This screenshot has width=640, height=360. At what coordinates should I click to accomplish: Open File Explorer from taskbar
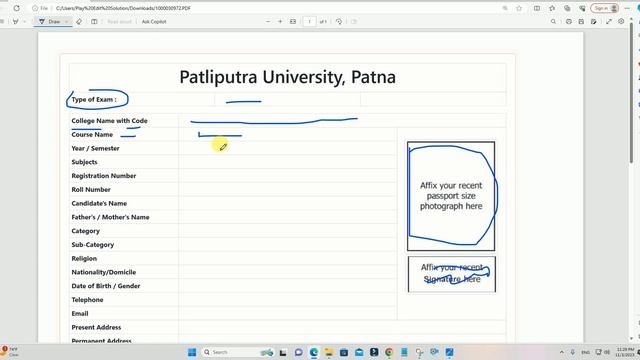point(329,352)
